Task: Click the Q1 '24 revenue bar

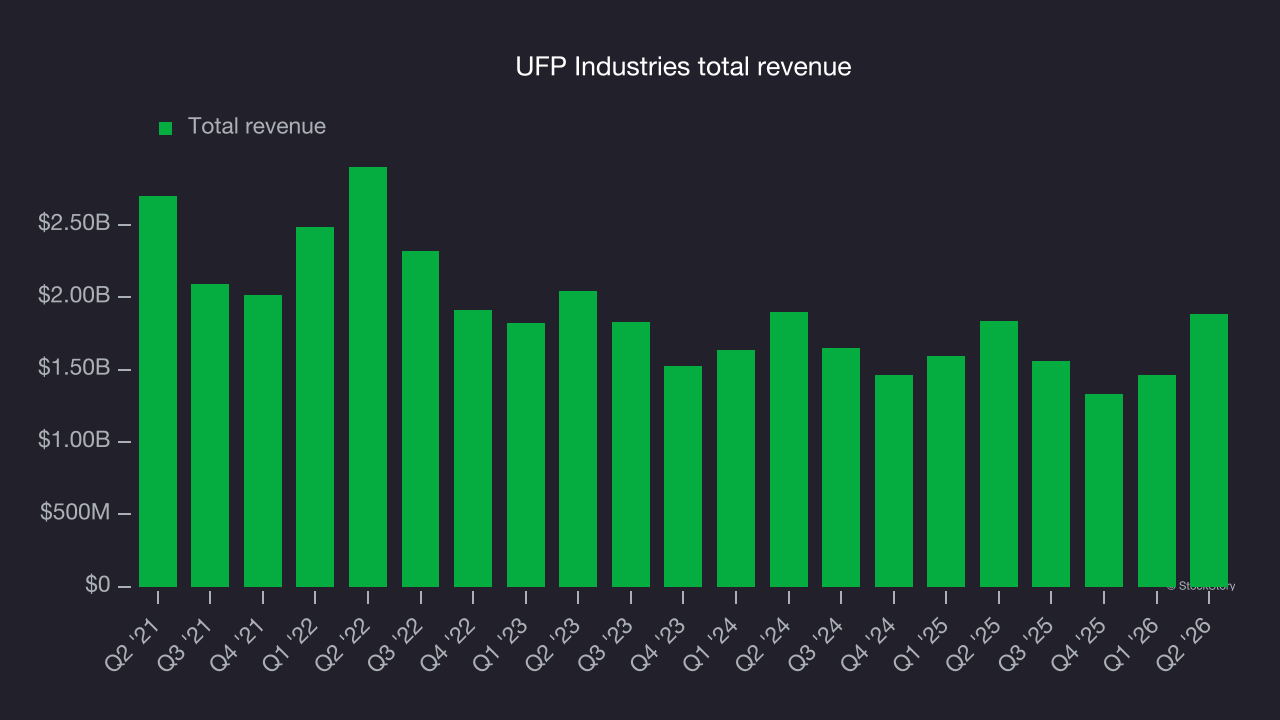Action: [x=736, y=468]
